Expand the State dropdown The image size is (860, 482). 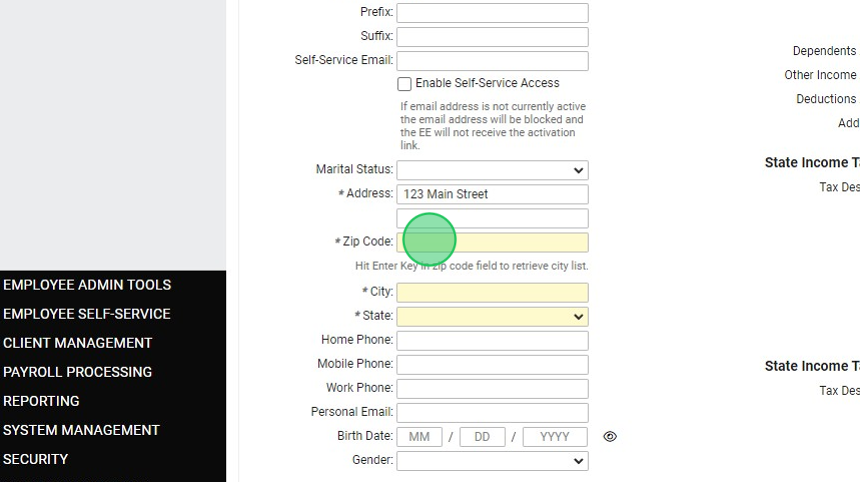click(492, 316)
